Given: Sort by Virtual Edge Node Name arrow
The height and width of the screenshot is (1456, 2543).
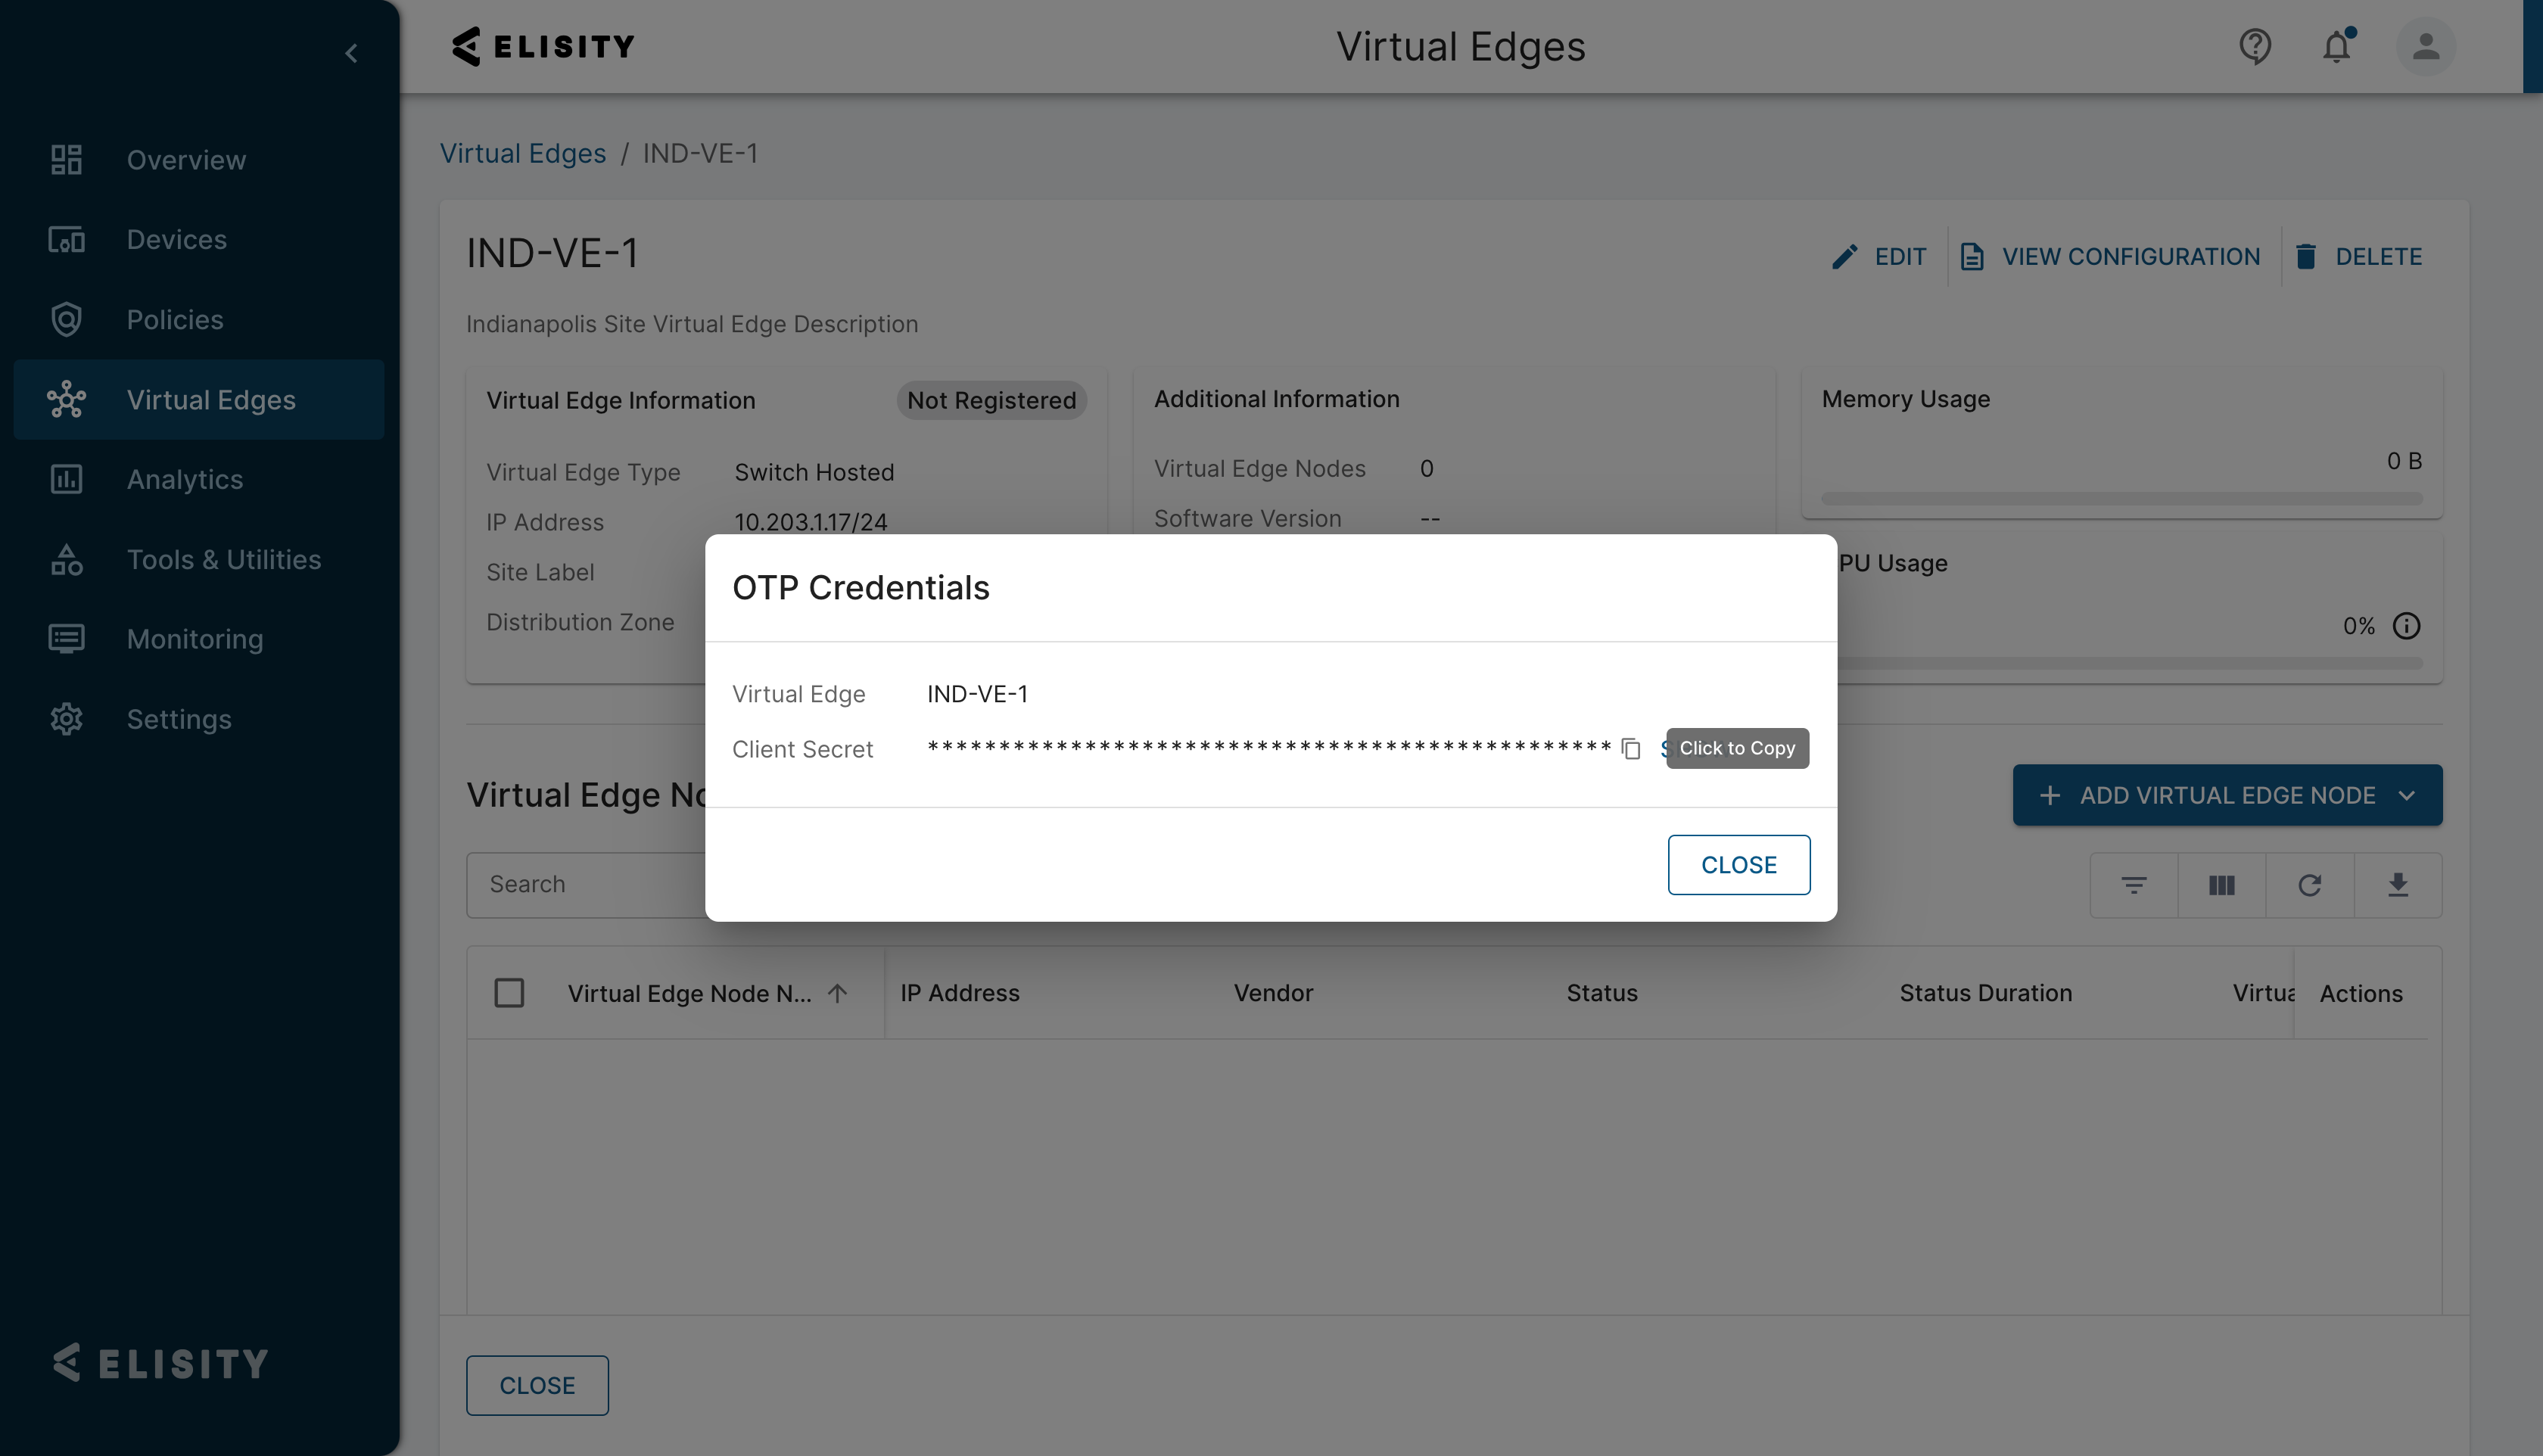Looking at the screenshot, I should pos(838,993).
